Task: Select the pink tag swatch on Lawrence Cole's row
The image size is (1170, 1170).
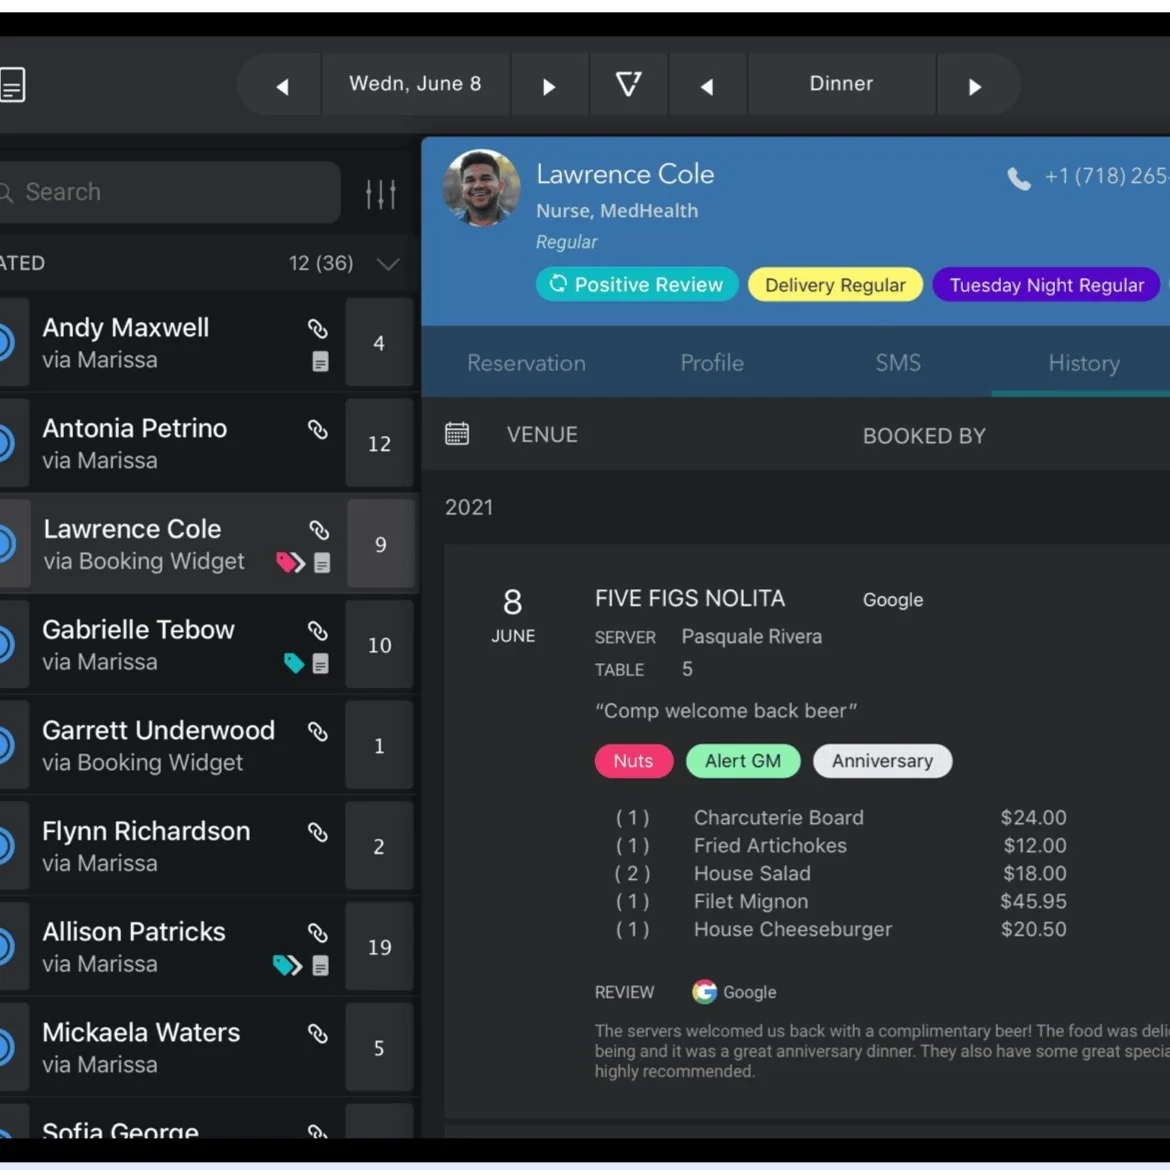Action: coord(287,562)
